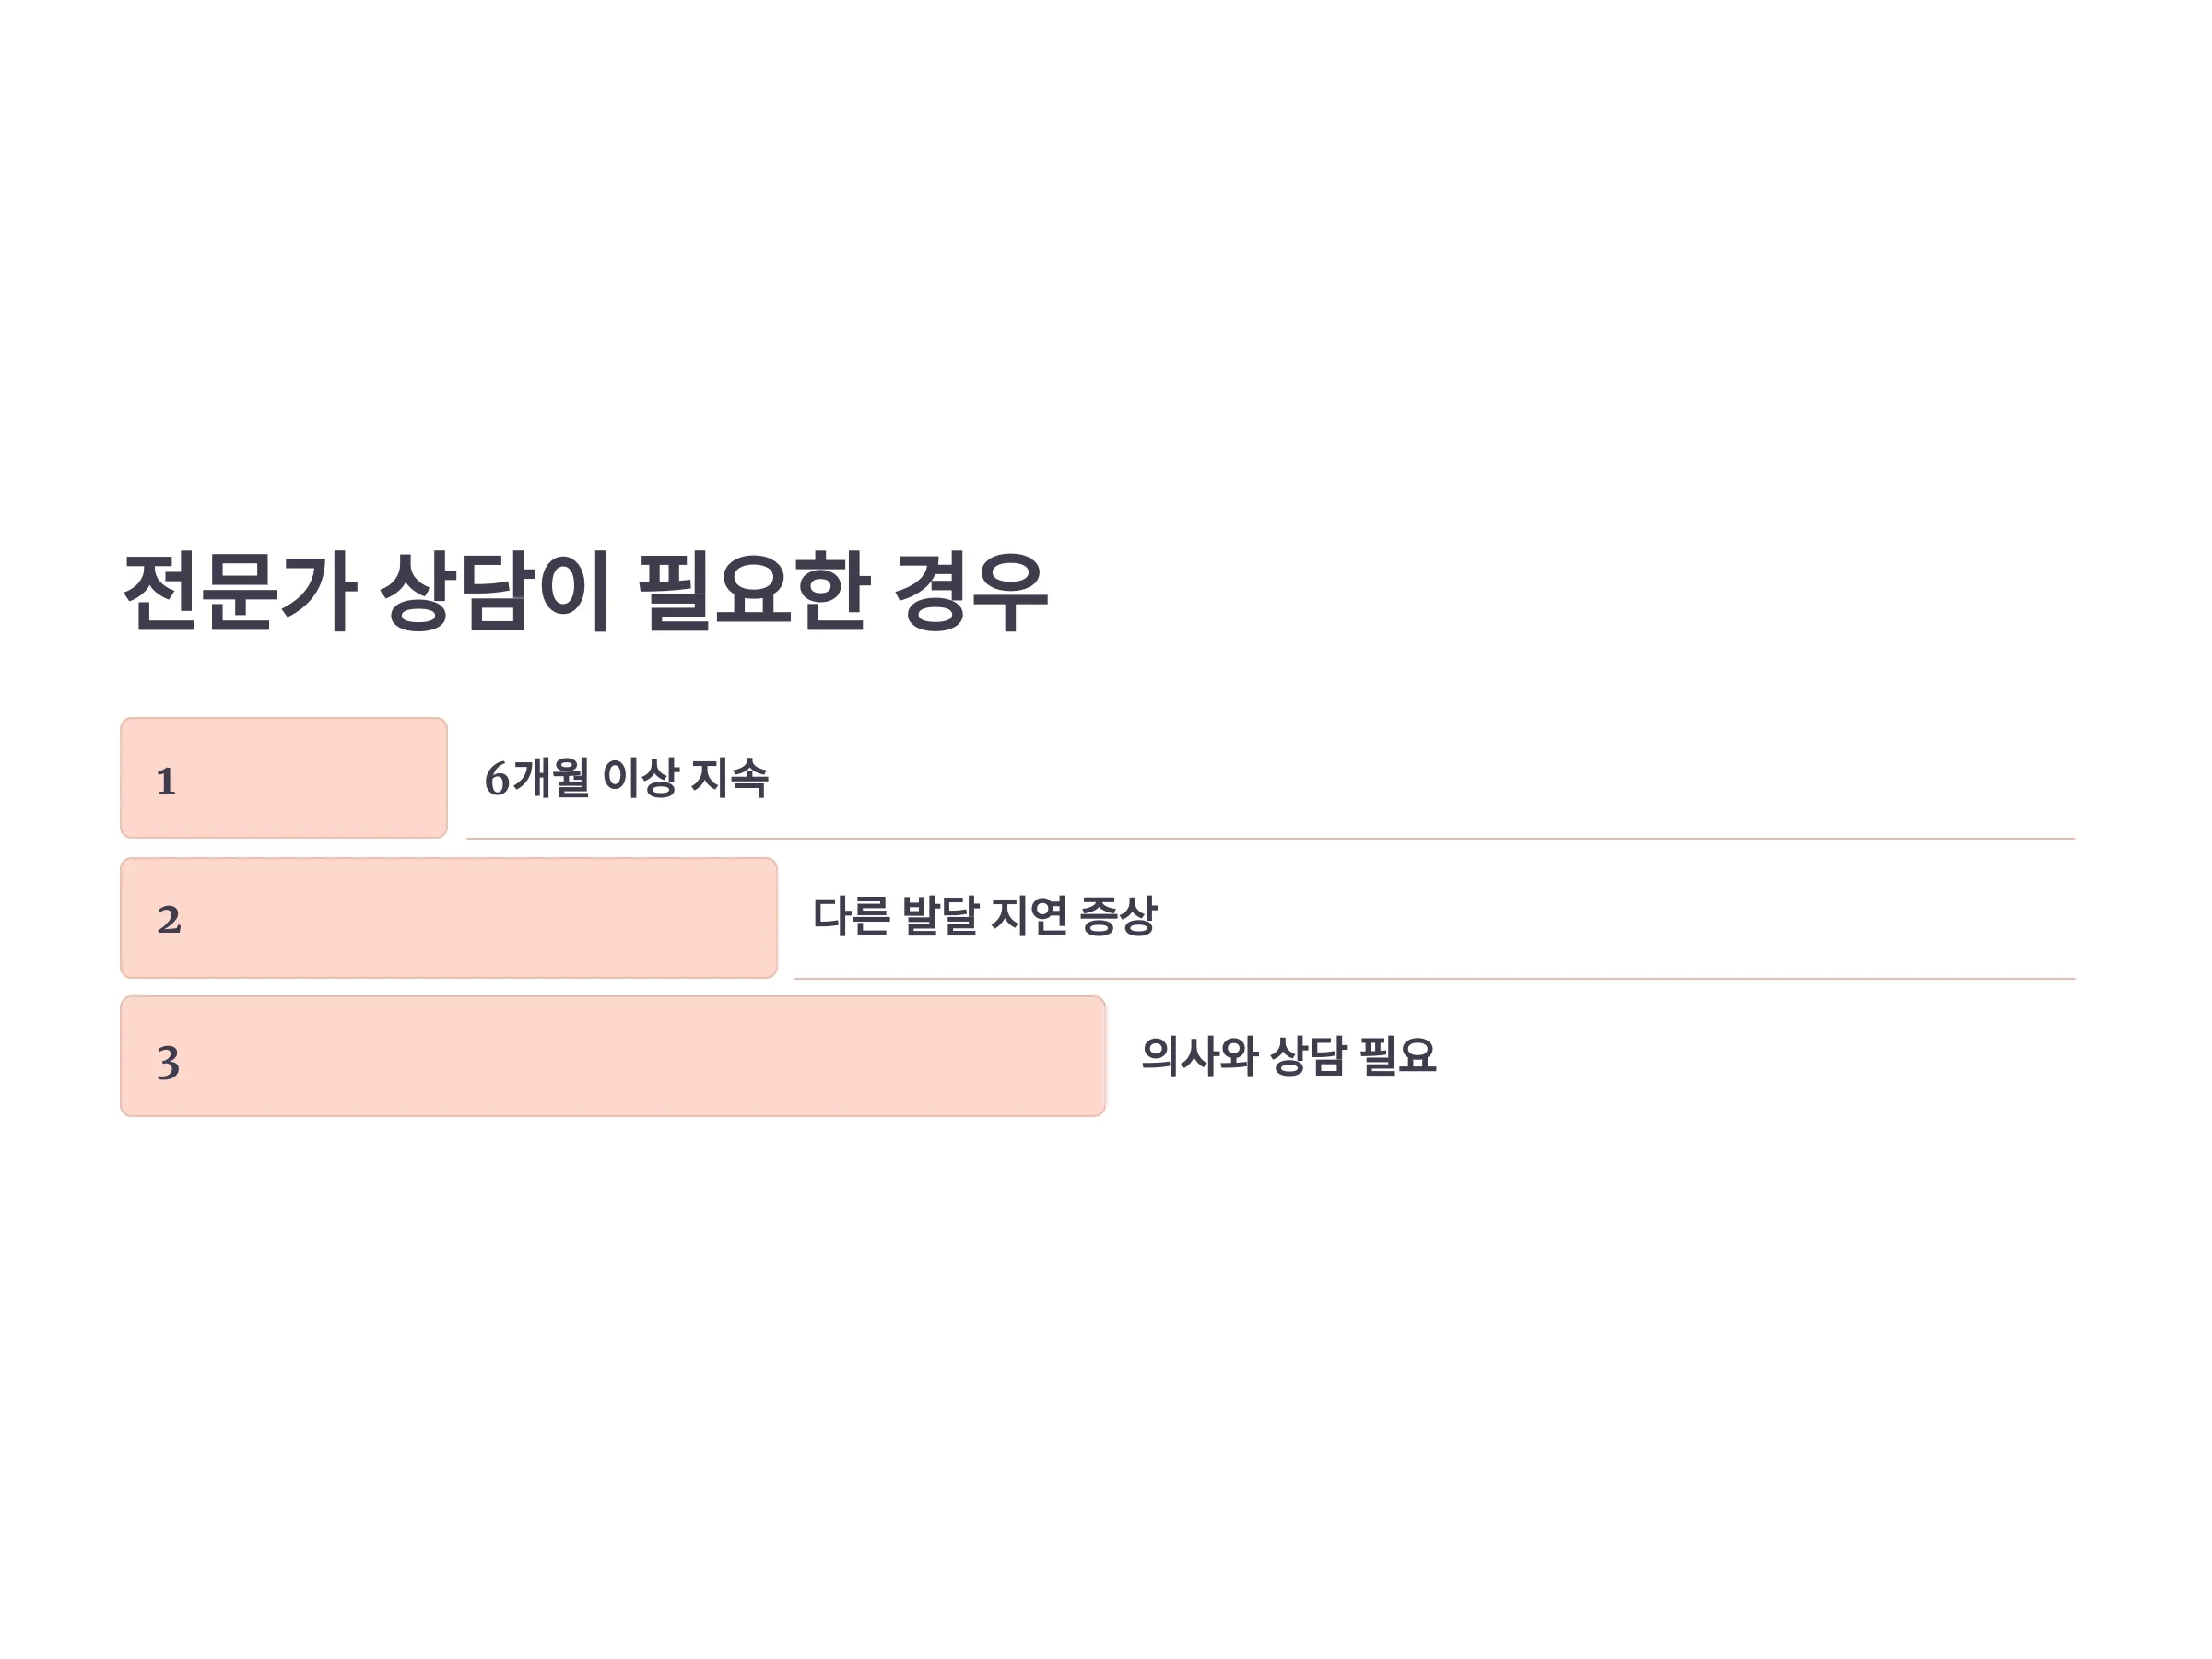2212x1659 pixels.
Task: Click the slide title 전문가 상담이 필요한 경우
Action: [x=585, y=591]
